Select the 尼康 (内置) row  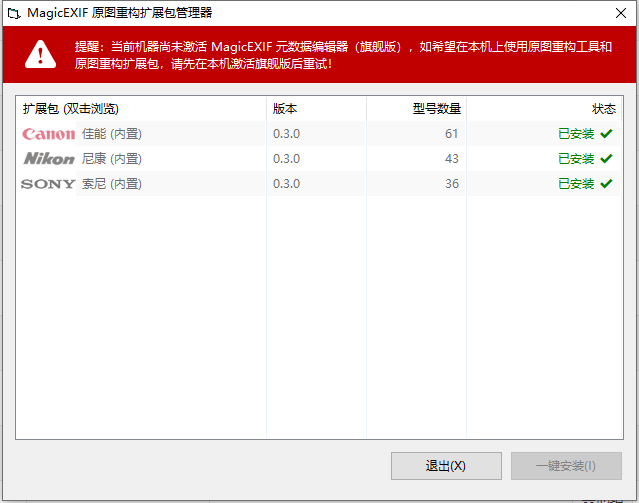pyautogui.click(x=319, y=159)
